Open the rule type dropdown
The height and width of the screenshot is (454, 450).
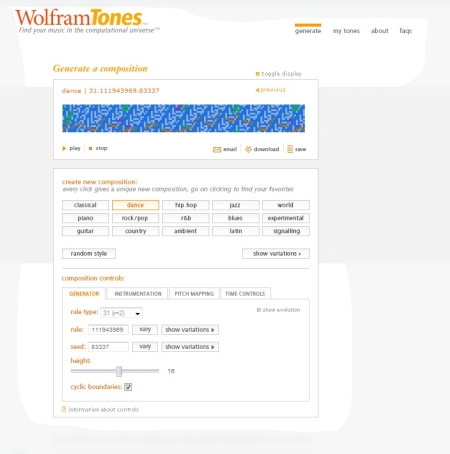point(121,313)
